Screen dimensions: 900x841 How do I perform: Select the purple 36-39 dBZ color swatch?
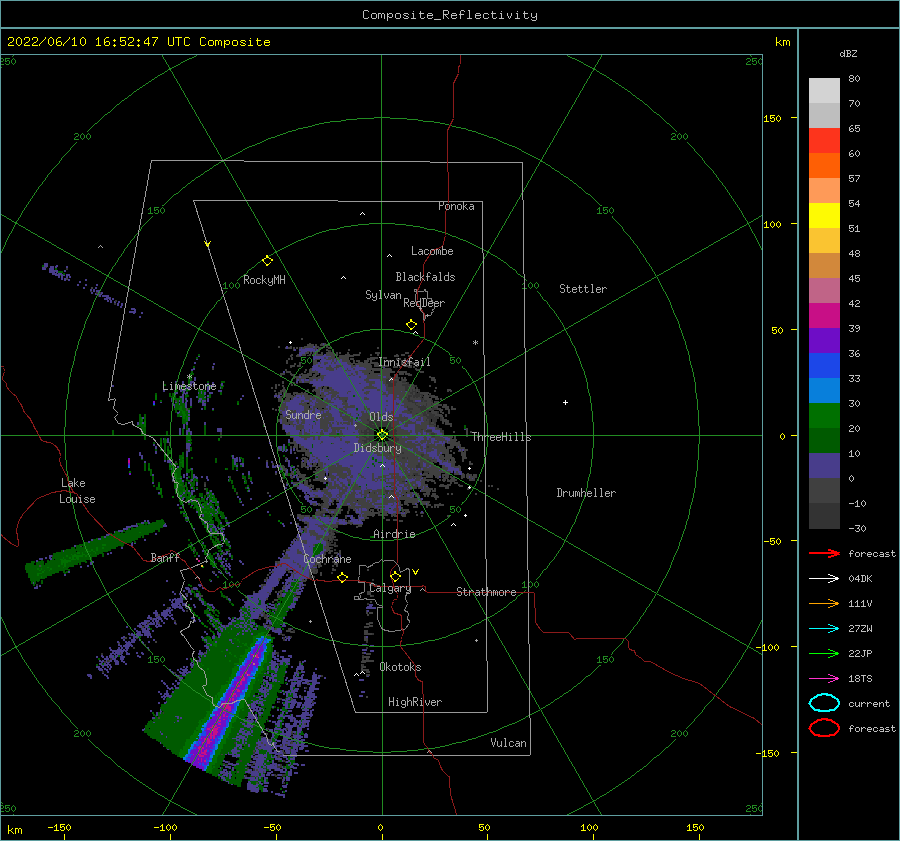[x=824, y=340]
